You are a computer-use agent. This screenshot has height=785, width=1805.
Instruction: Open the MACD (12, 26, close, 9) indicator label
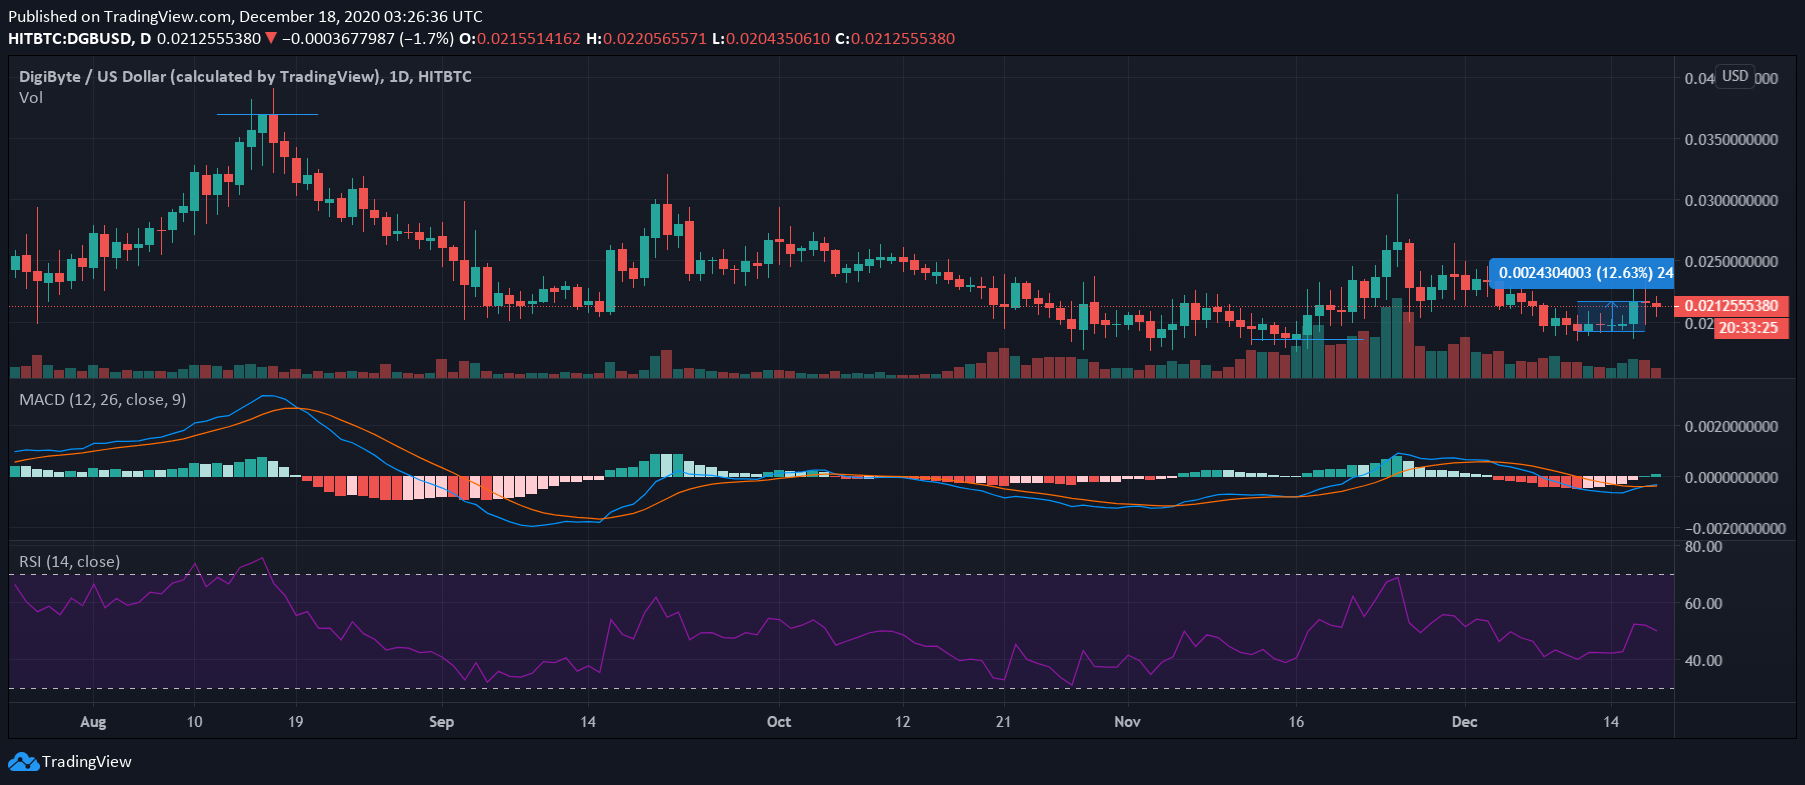(103, 400)
